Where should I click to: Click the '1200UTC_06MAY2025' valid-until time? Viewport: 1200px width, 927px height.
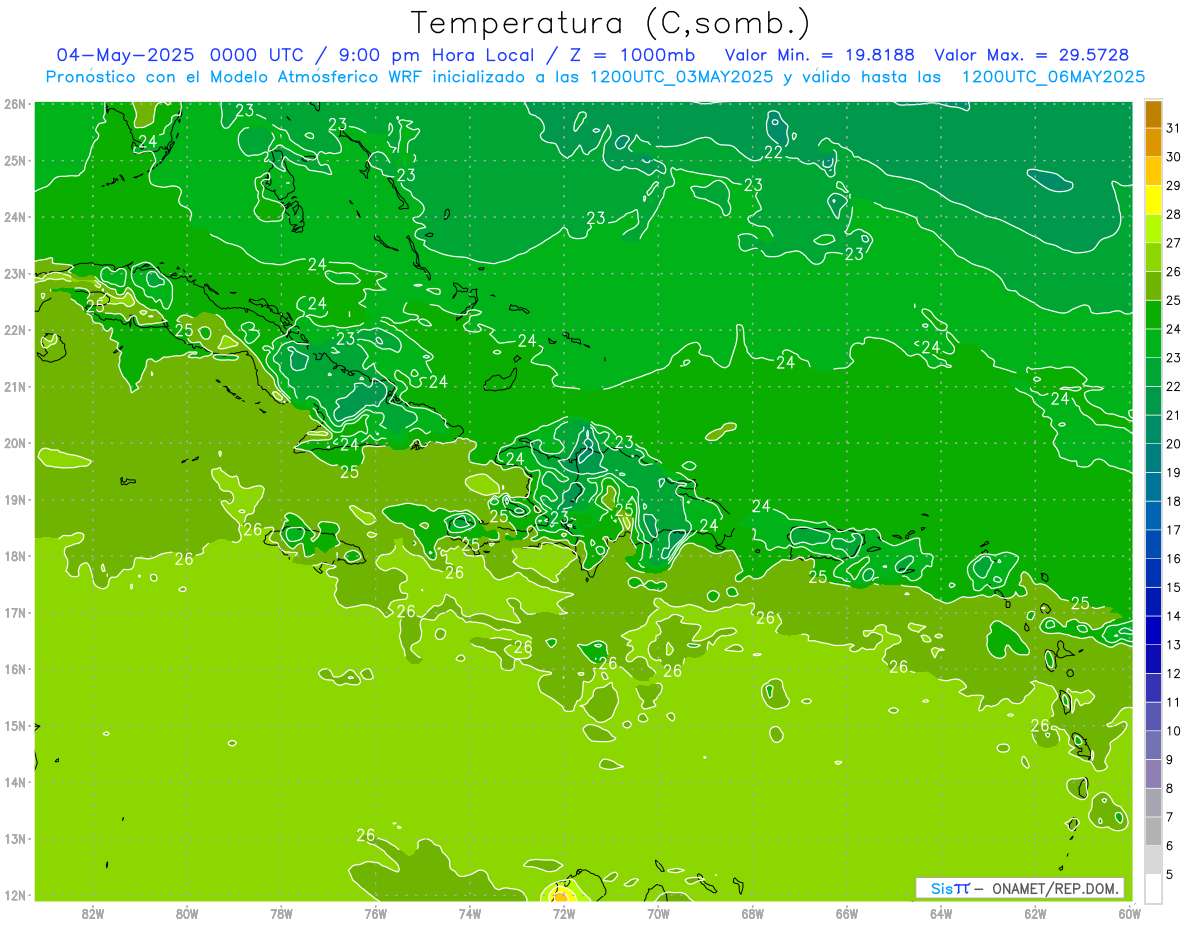pos(1053,77)
